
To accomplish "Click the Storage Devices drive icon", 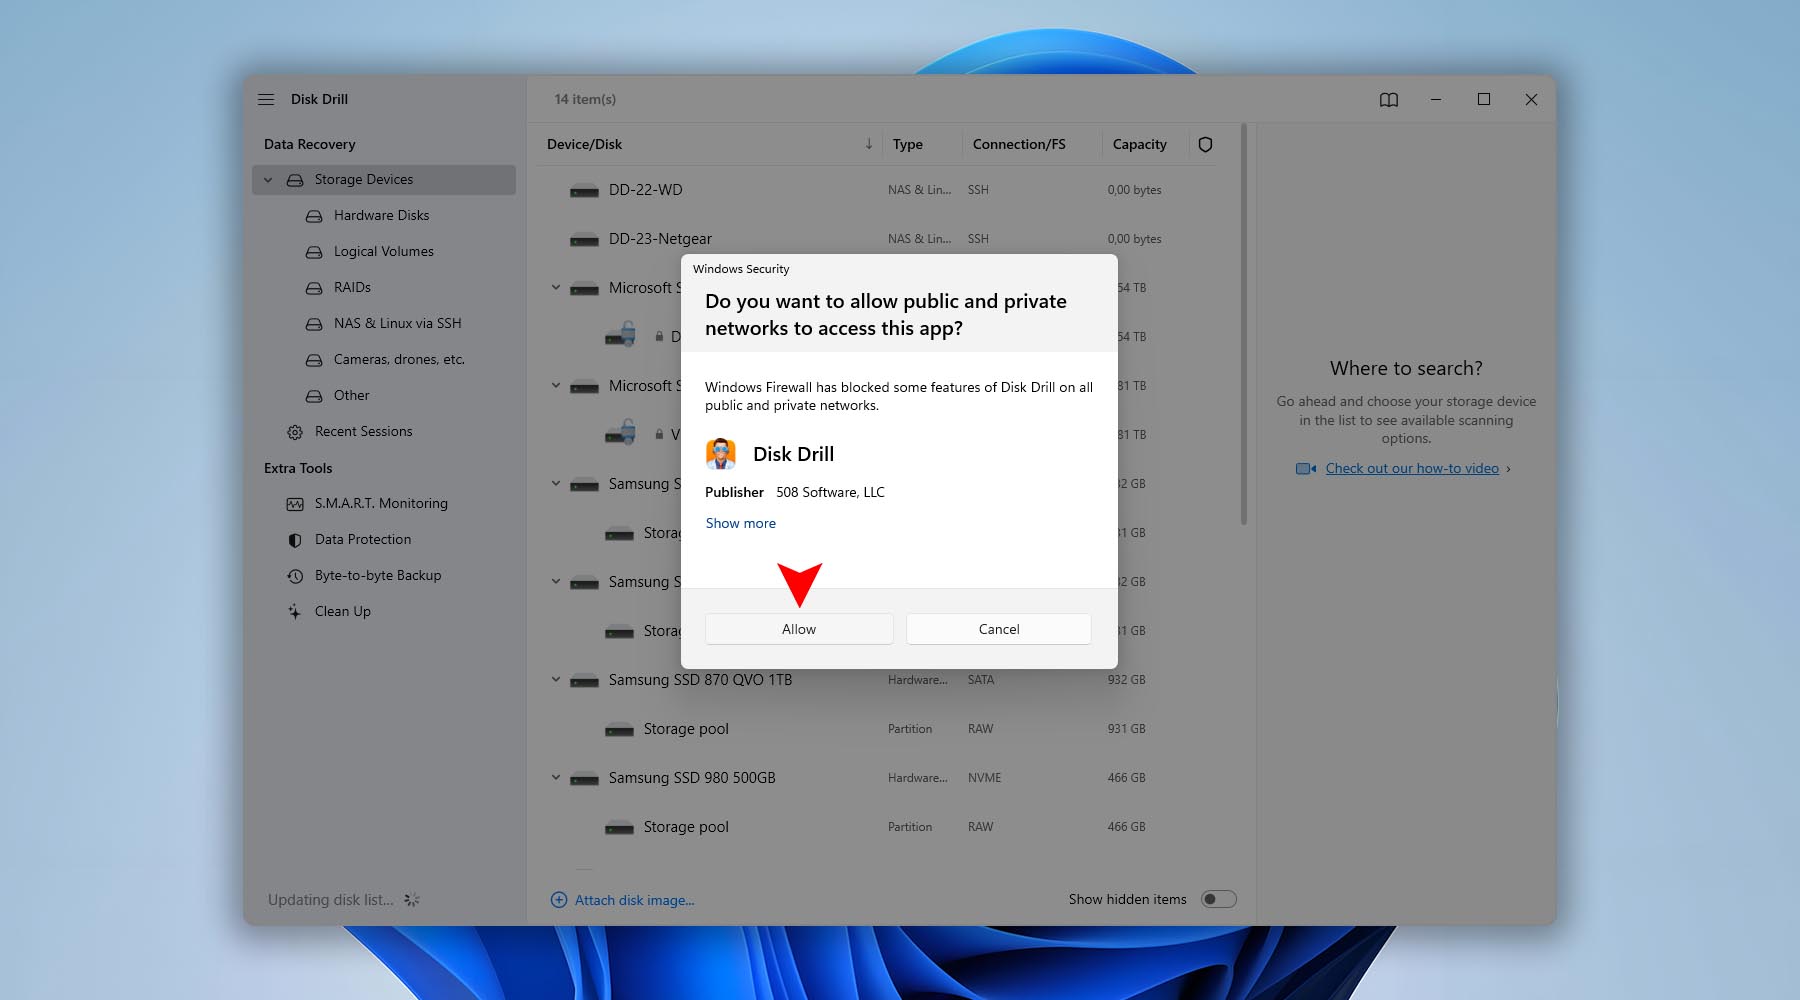I will pyautogui.click(x=295, y=180).
